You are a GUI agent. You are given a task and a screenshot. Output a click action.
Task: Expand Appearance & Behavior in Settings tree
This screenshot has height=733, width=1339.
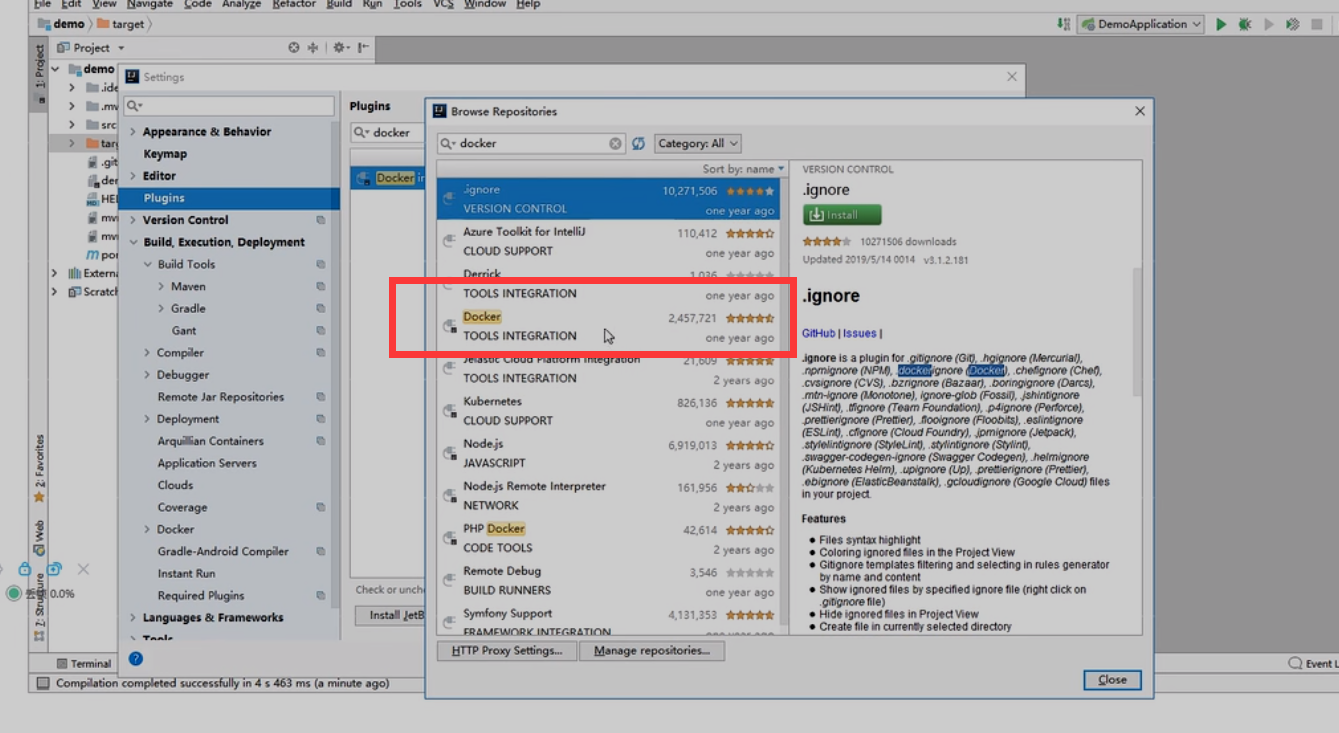133,131
